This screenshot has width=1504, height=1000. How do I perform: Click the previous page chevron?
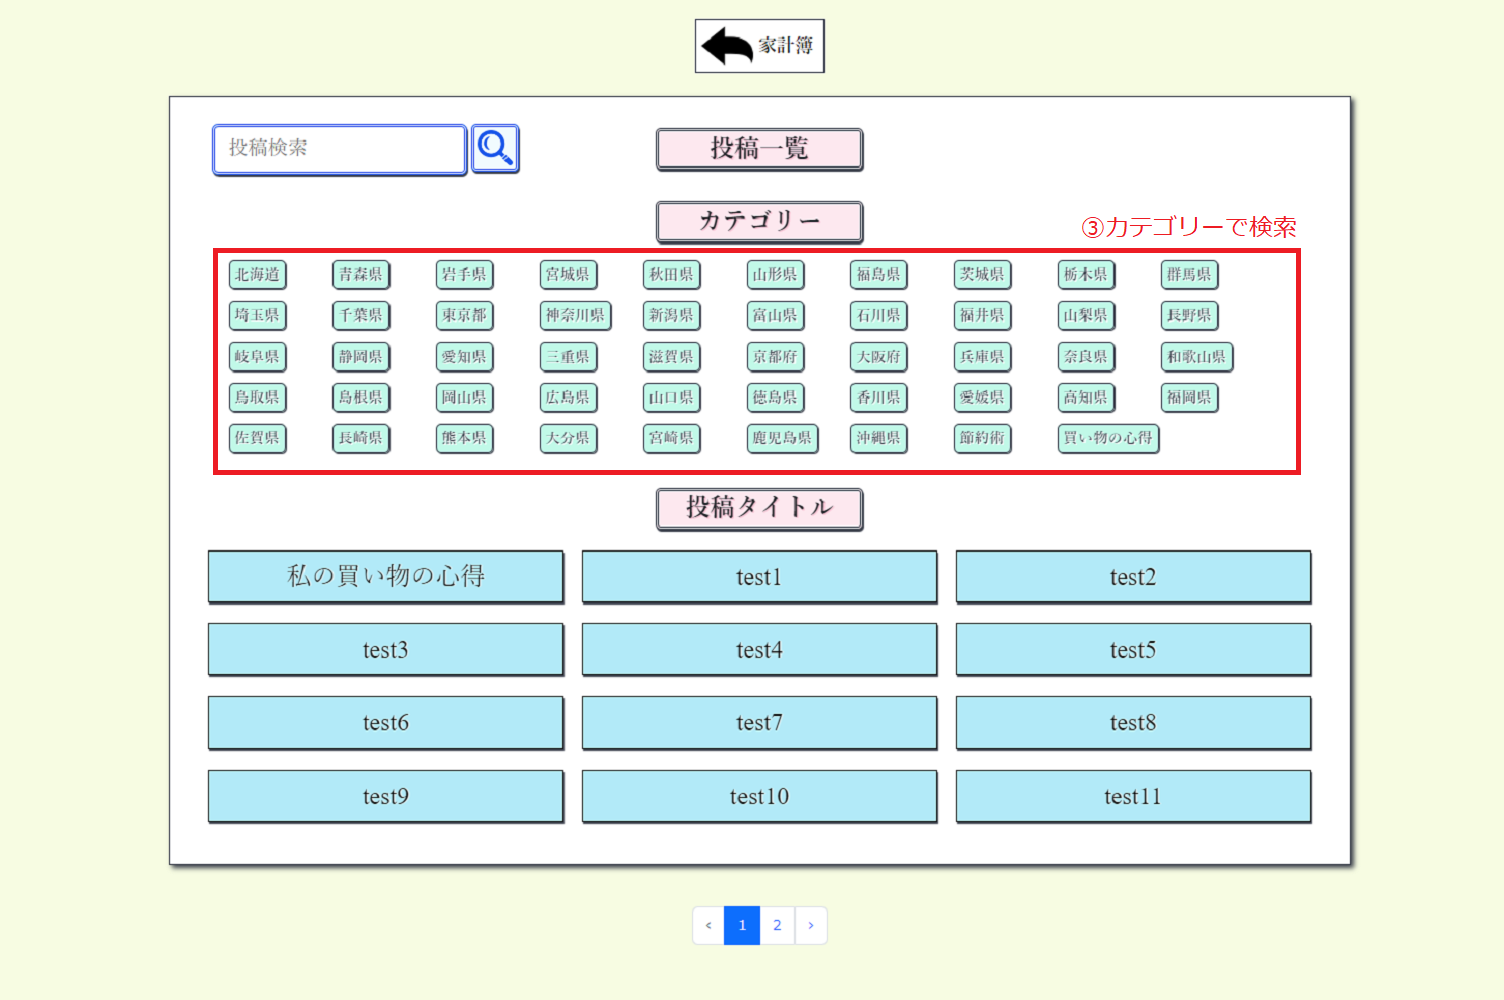pos(709,925)
